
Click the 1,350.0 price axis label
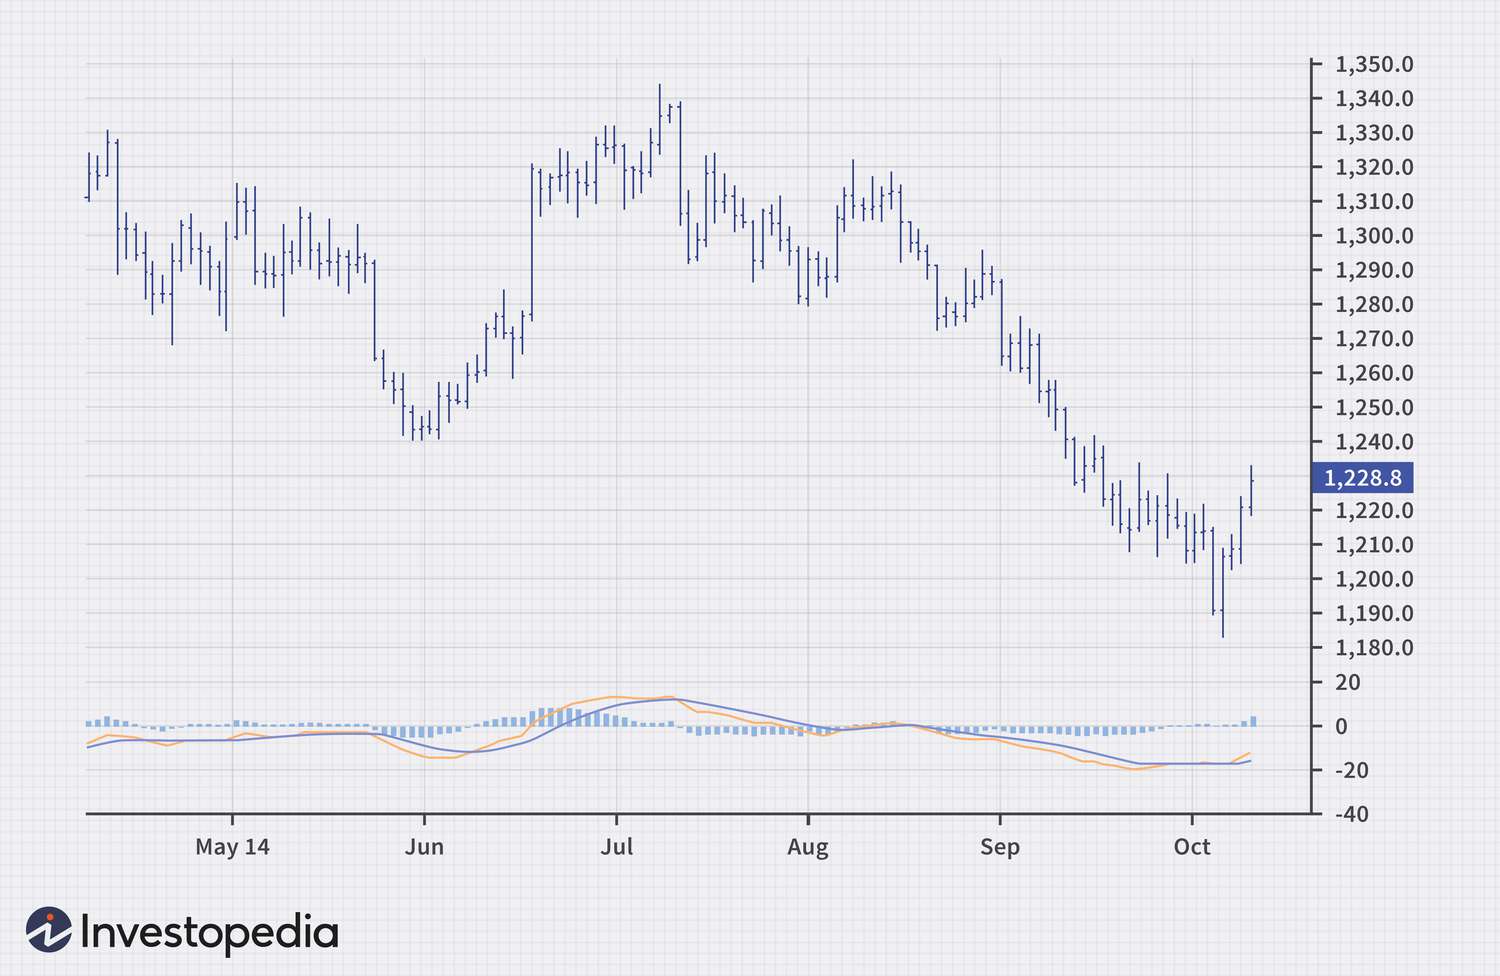(1375, 65)
